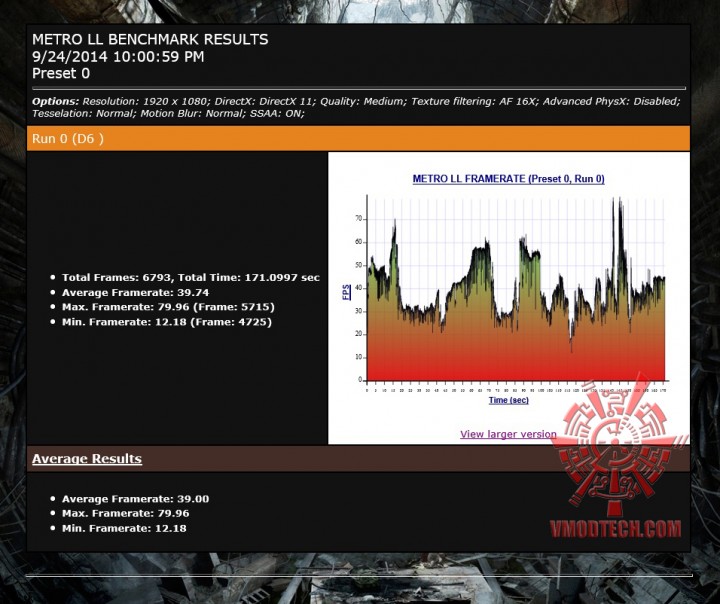Click the 'Time (sec)' axis label
This screenshot has width=720, height=604.
coord(508,400)
